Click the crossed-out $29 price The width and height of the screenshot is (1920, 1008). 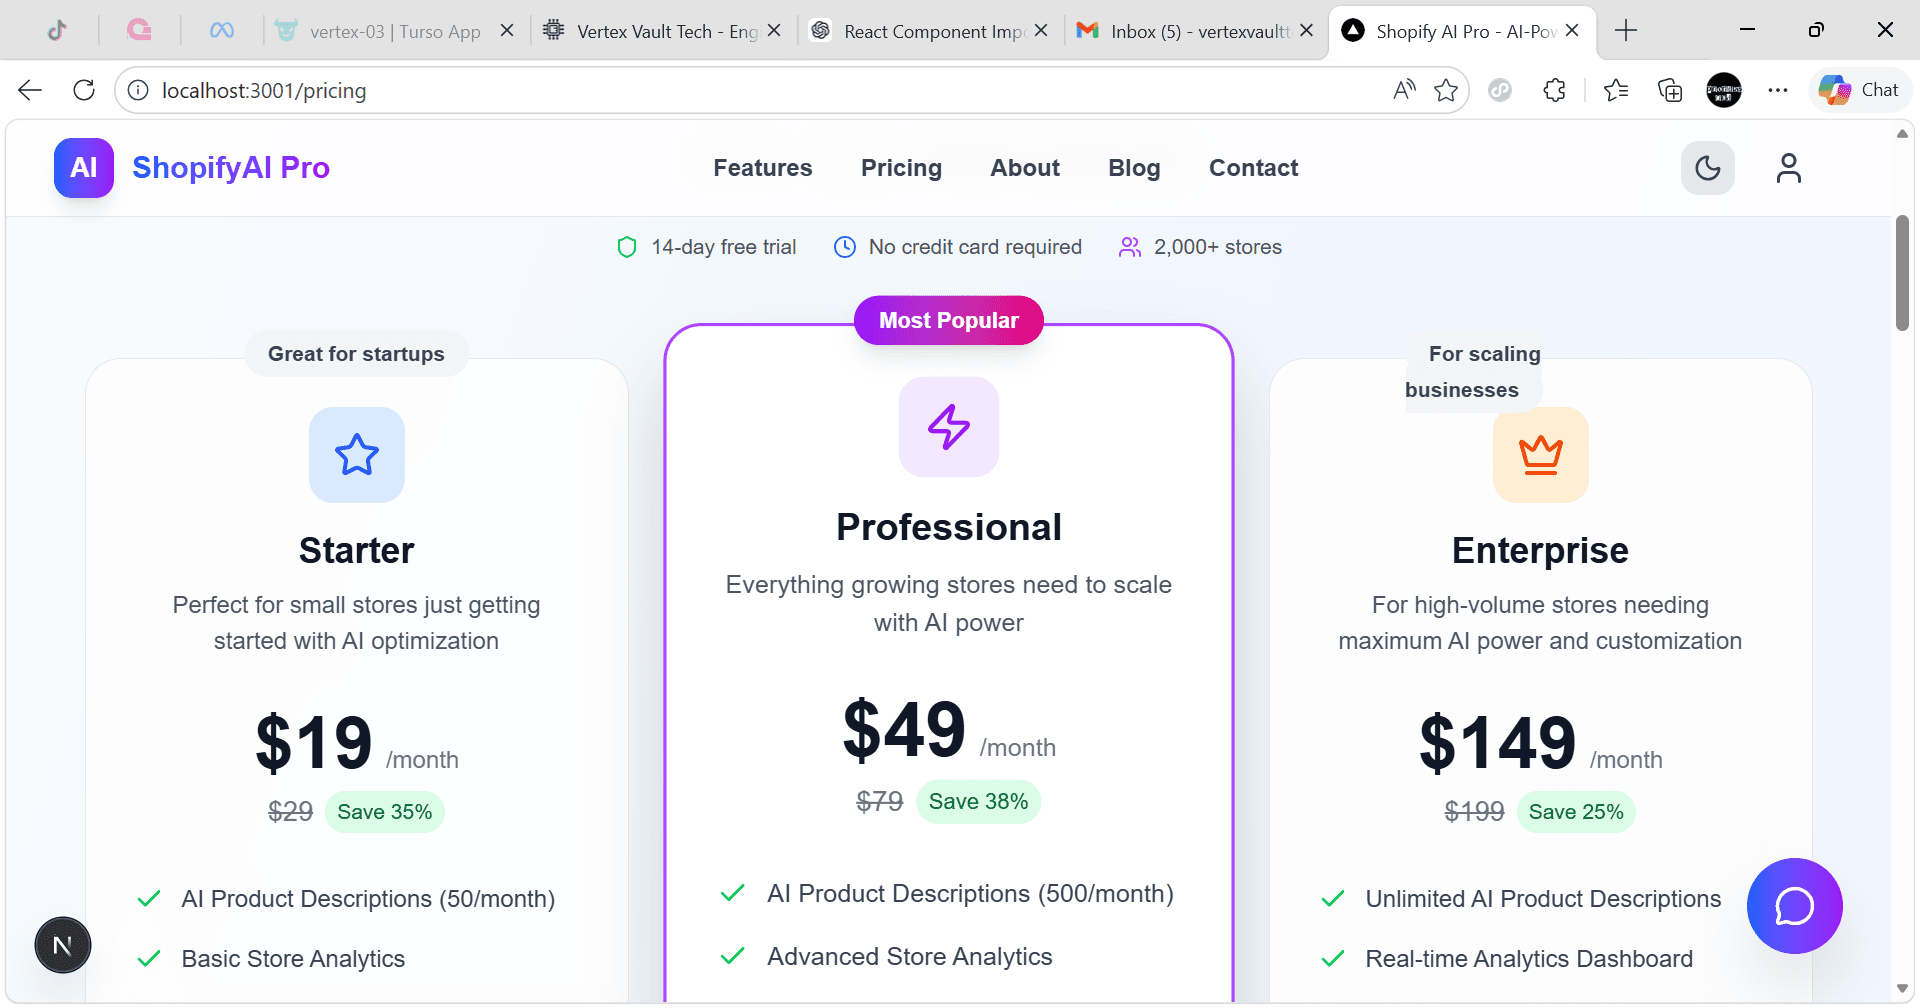click(290, 812)
